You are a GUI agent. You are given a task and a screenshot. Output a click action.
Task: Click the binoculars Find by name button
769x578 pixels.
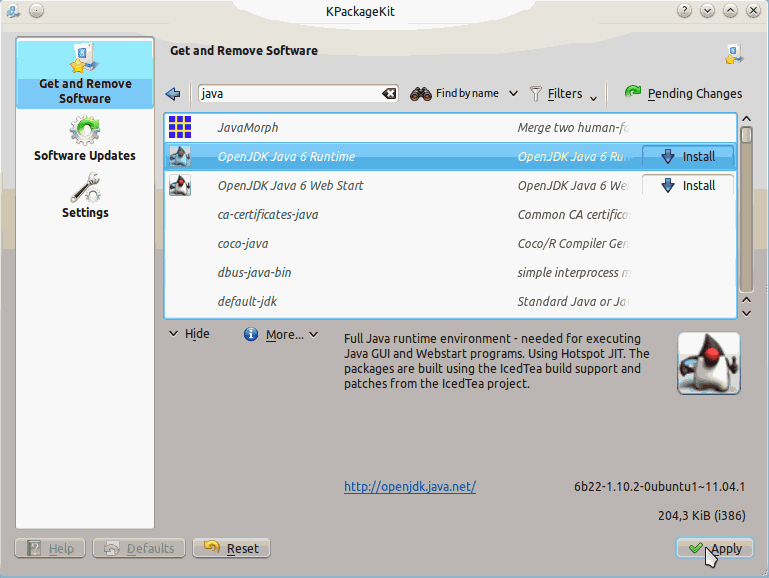coord(454,93)
